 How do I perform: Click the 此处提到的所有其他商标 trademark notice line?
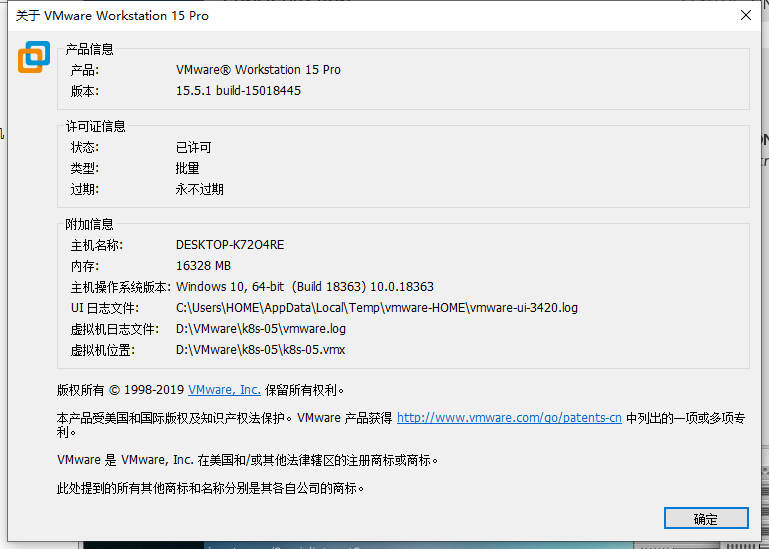pos(210,488)
